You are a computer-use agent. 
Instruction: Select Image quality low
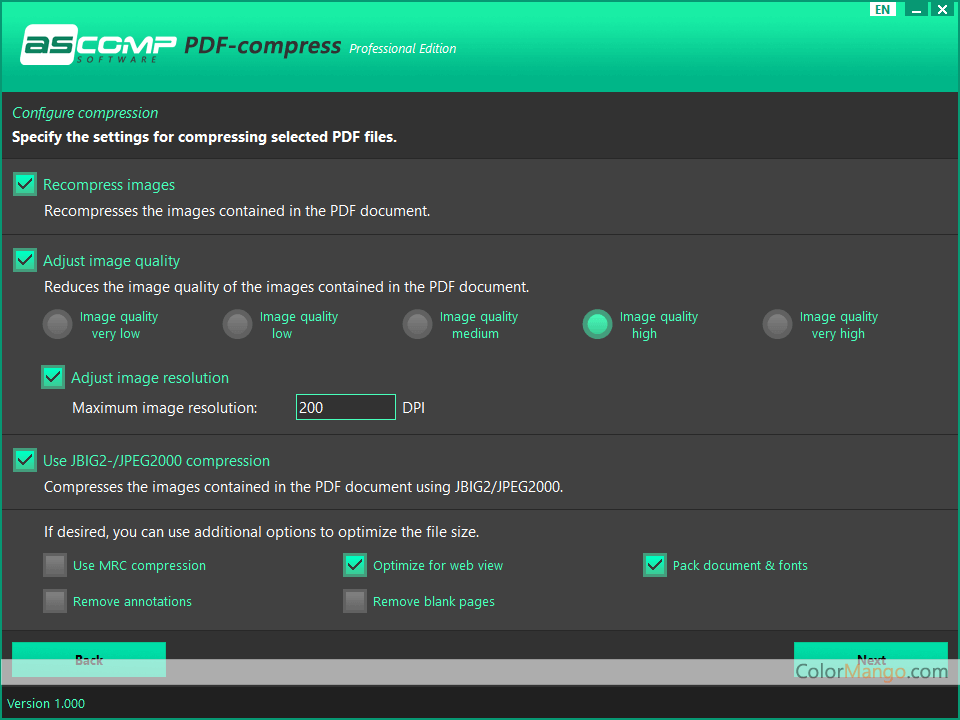[x=237, y=324]
